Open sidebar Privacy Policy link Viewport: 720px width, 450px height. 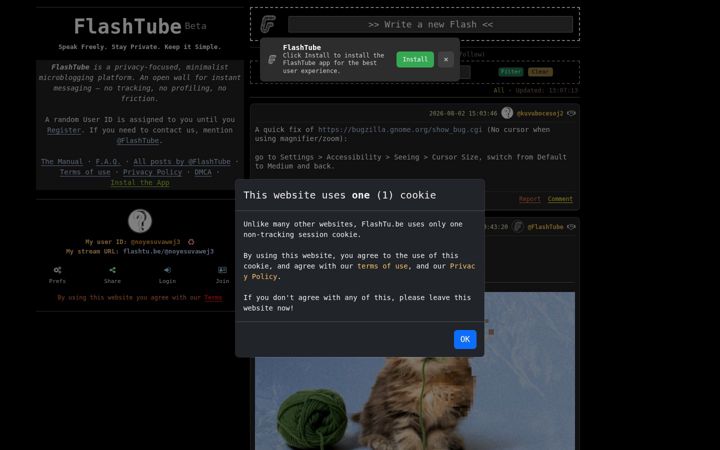coord(152,172)
